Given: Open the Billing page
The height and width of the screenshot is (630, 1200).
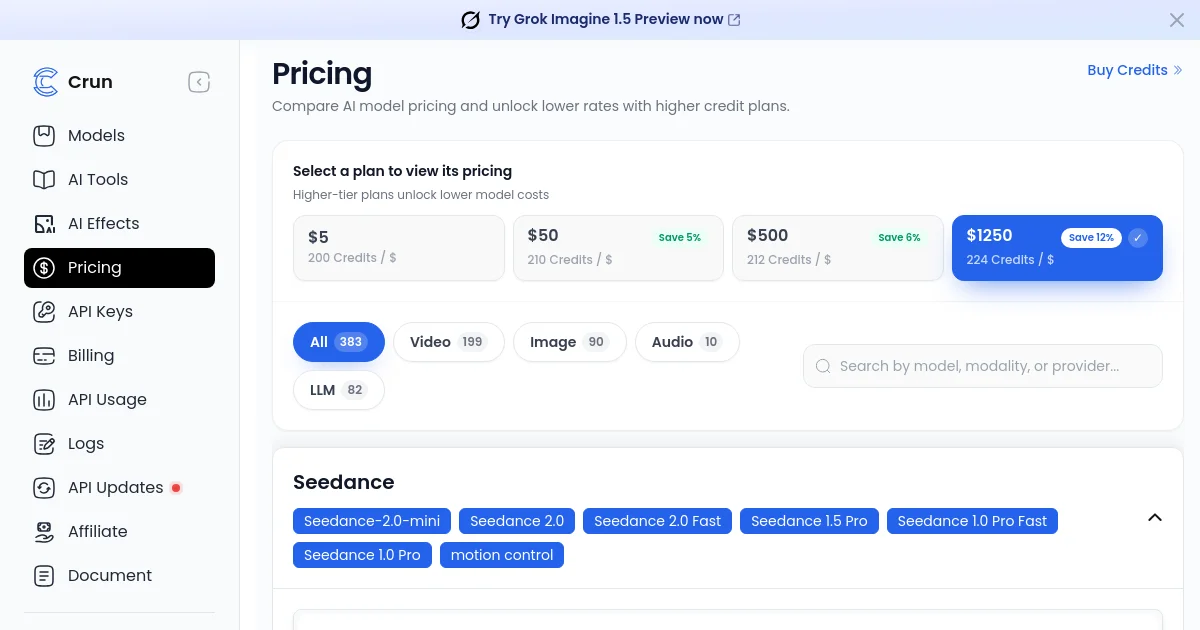Looking at the screenshot, I should [x=119, y=355].
